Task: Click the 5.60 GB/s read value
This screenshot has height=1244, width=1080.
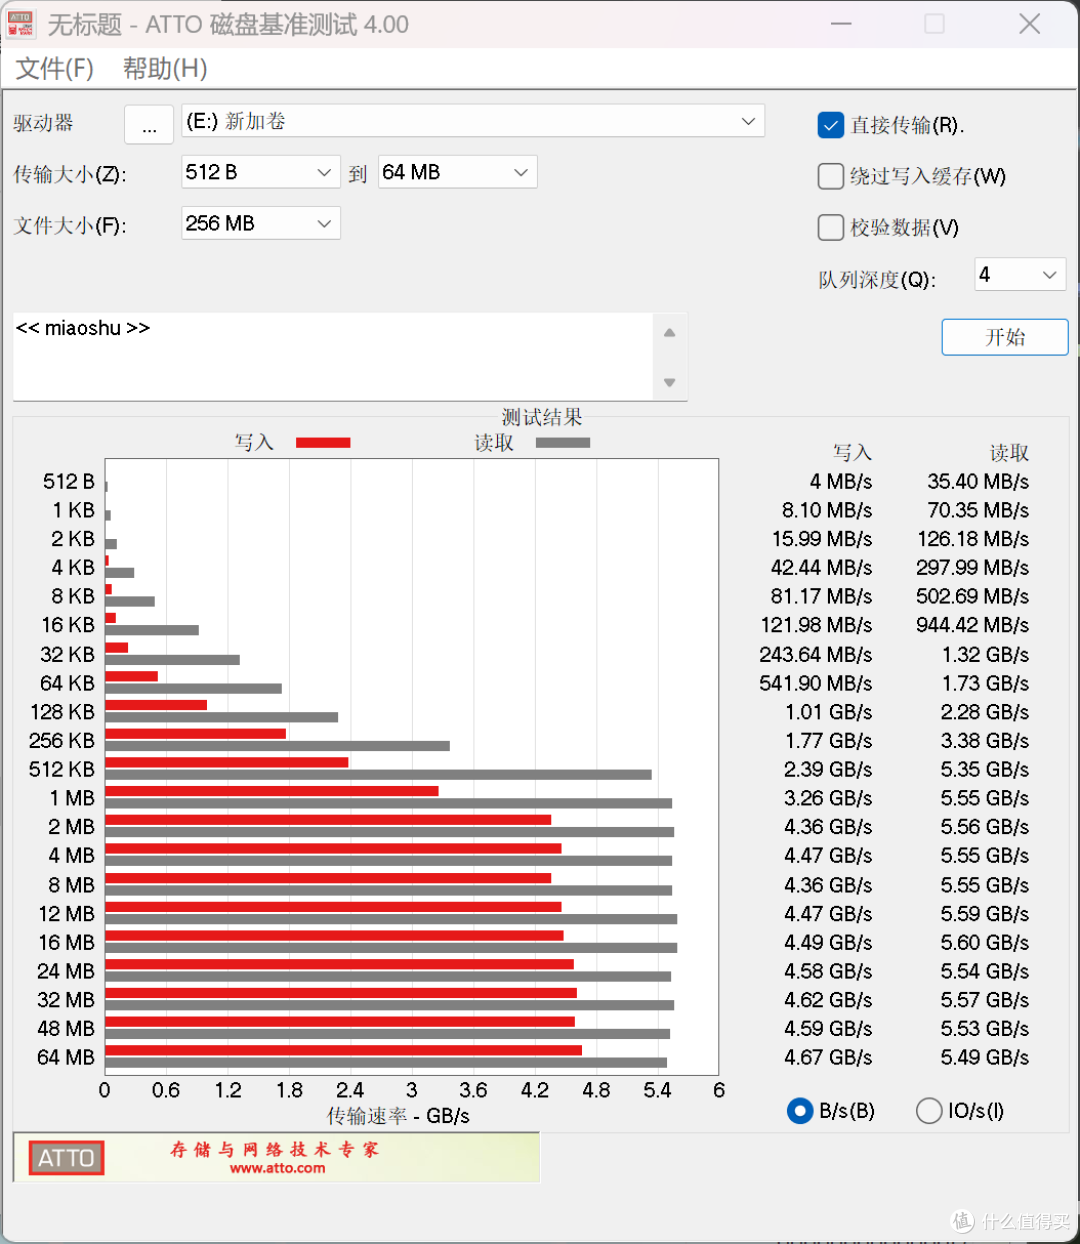Action: 985,942
